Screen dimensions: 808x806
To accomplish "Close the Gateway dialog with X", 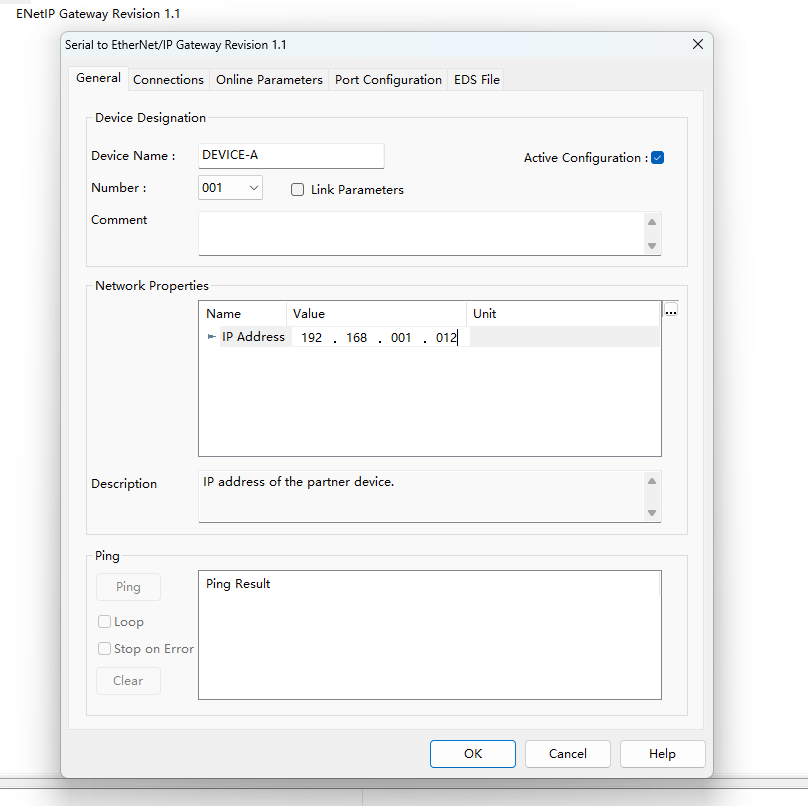I will (x=698, y=44).
